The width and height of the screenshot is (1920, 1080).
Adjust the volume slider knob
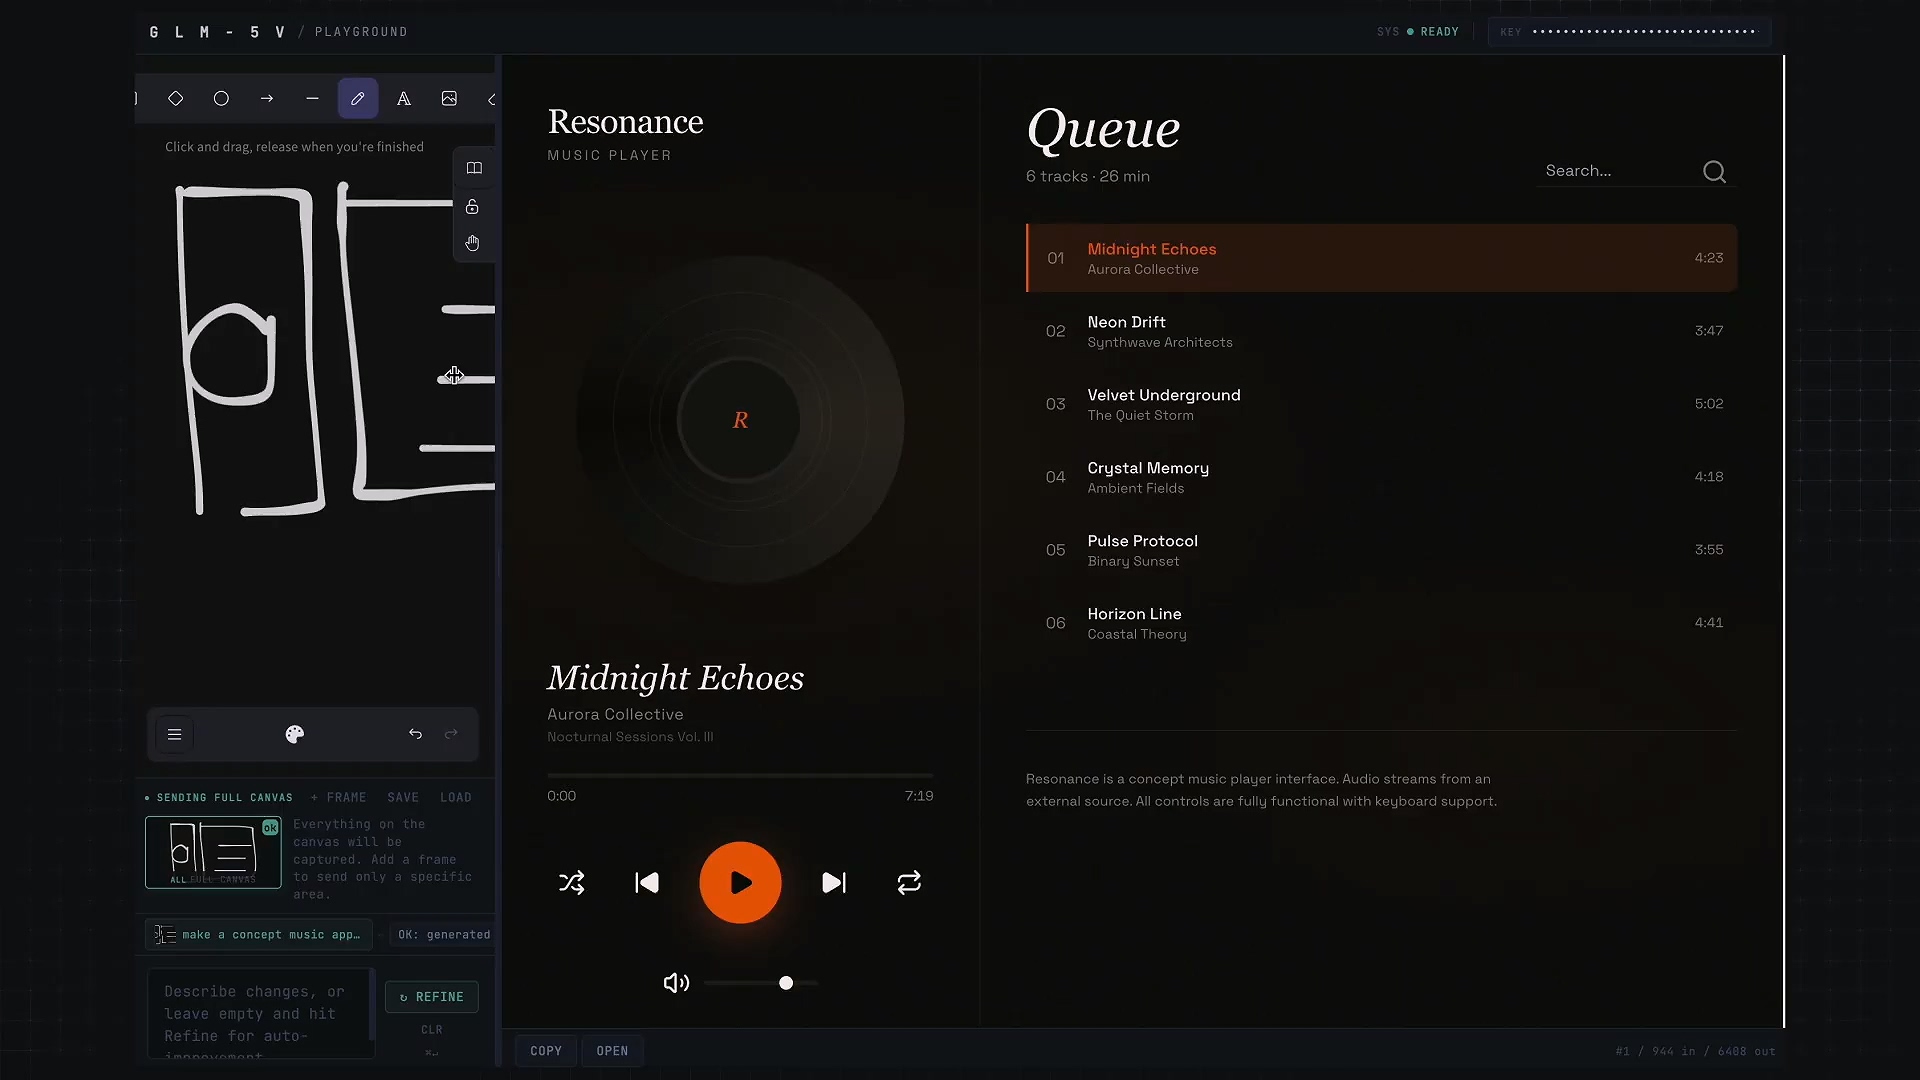[x=786, y=983]
